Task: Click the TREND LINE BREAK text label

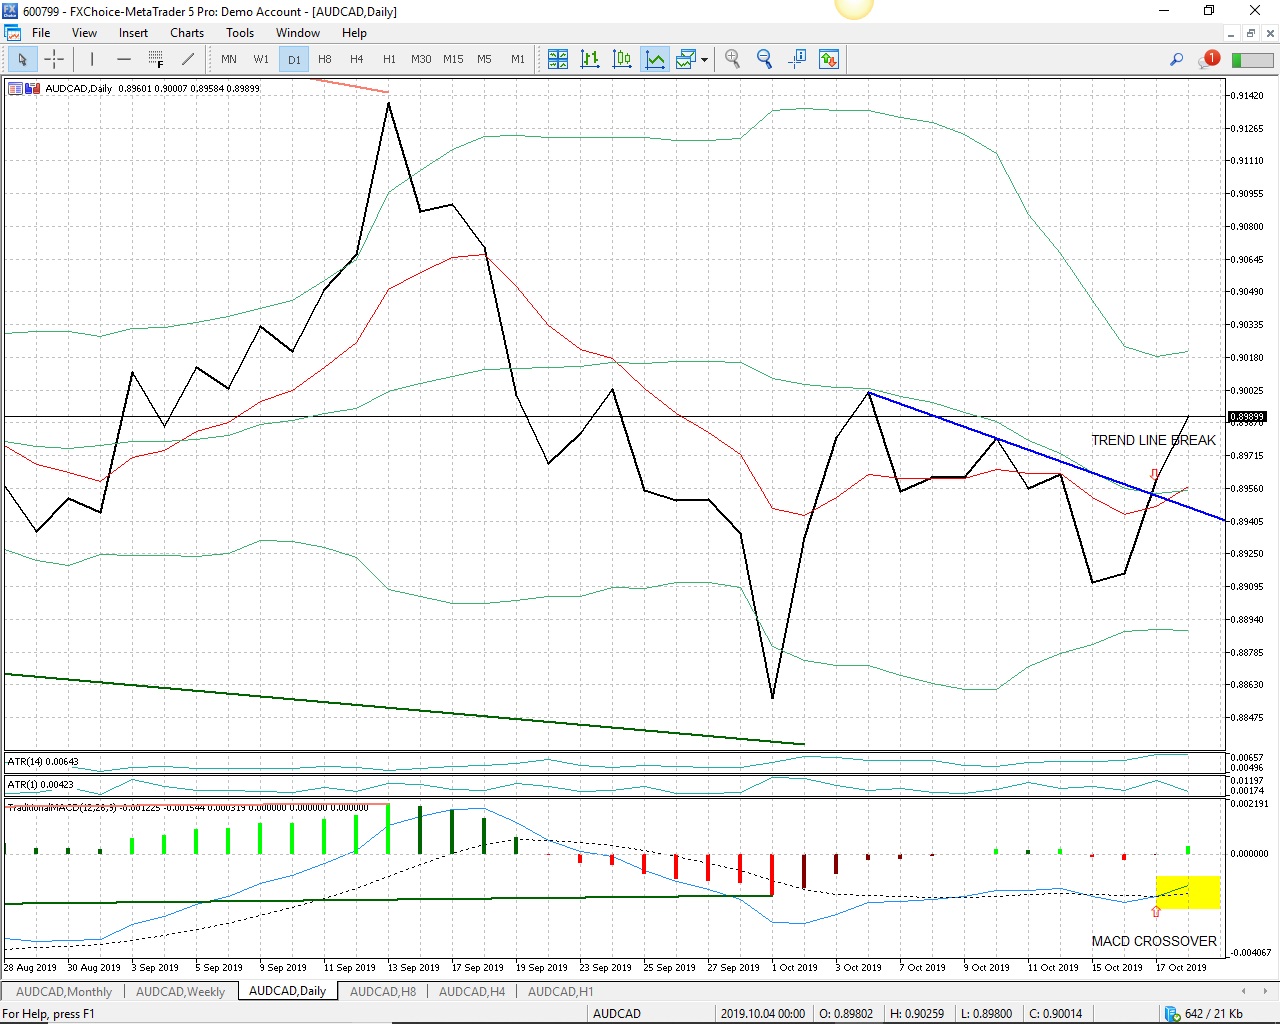Action: (x=1153, y=440)
